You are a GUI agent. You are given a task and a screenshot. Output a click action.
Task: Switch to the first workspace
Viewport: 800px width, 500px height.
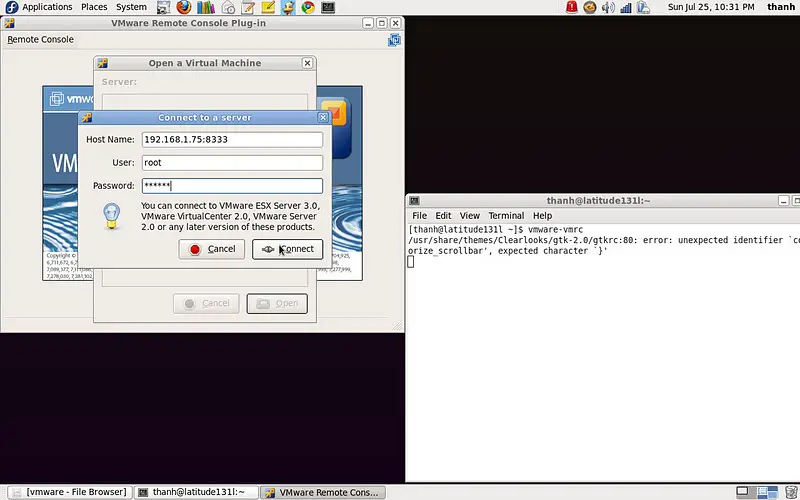click(x=762, y=492)
